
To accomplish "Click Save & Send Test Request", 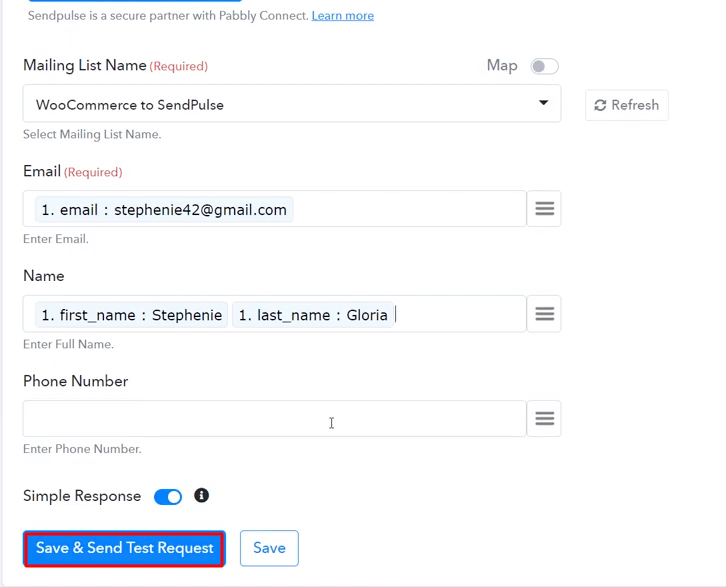I will [x=124, y=549].
